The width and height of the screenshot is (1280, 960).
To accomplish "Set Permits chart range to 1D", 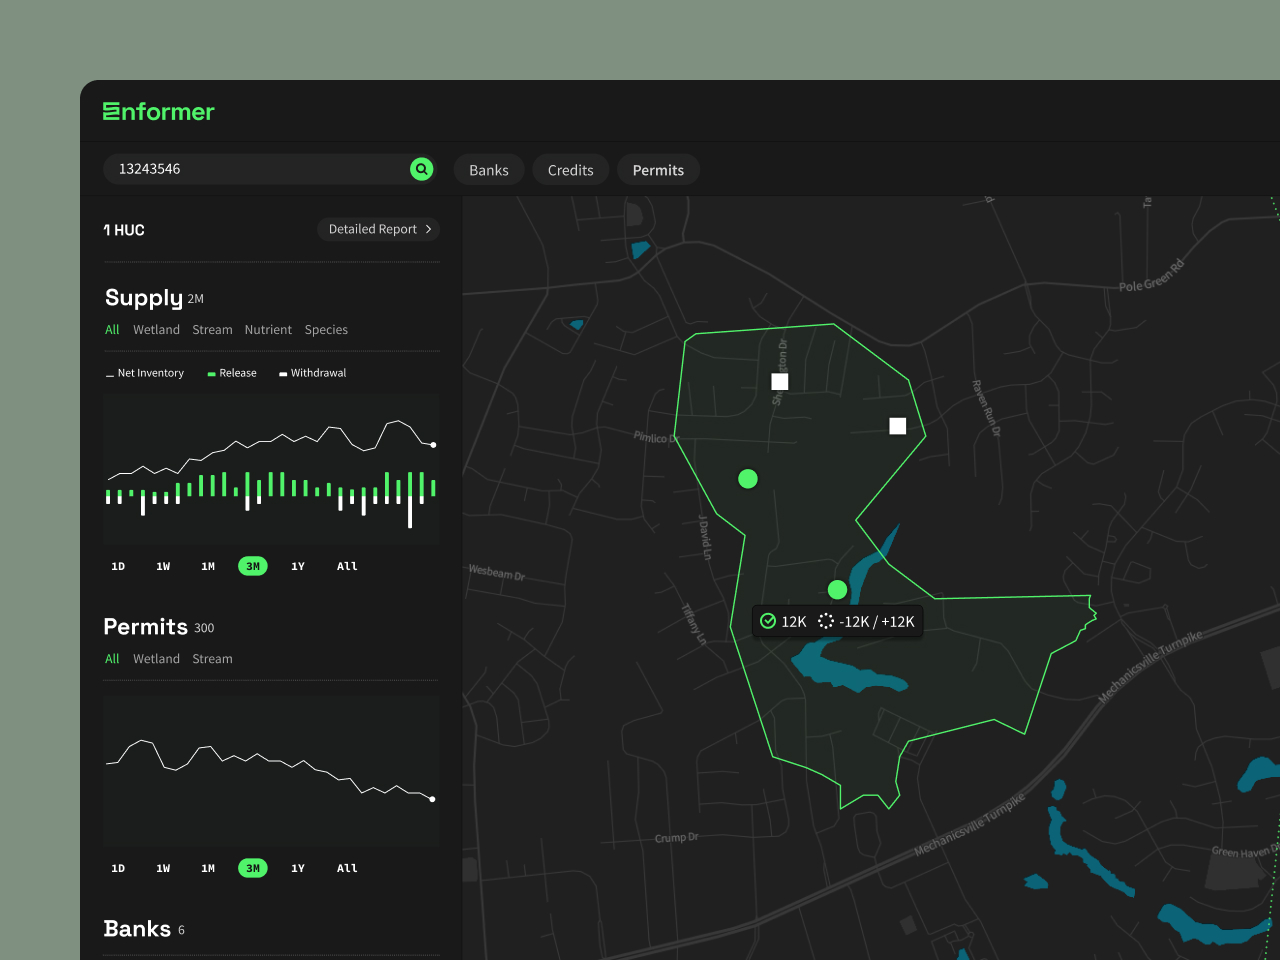I will coord(118,868).
